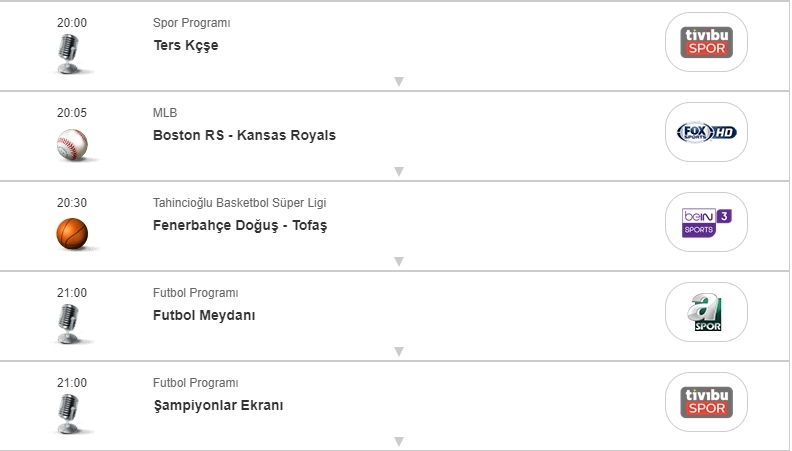This screenshot has height=451, width=792.
Task: Click the microphone icon beside Futbol Meydanı
Action: point(69,323)
